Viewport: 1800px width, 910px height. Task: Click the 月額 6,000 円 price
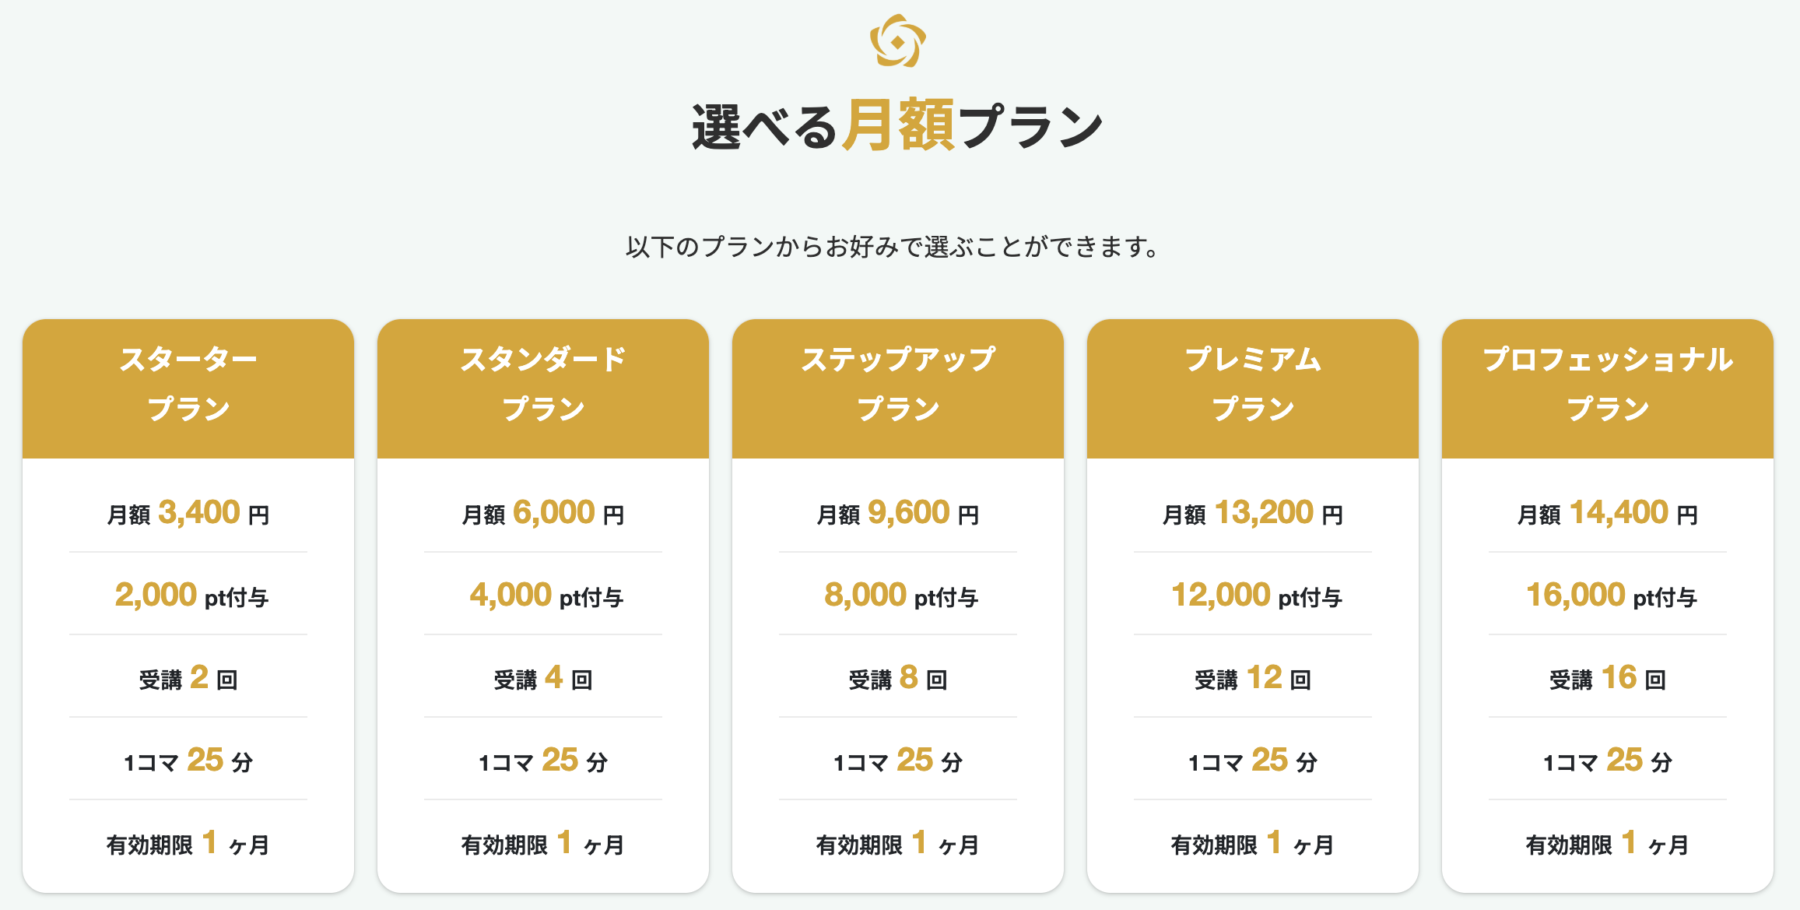543,513
